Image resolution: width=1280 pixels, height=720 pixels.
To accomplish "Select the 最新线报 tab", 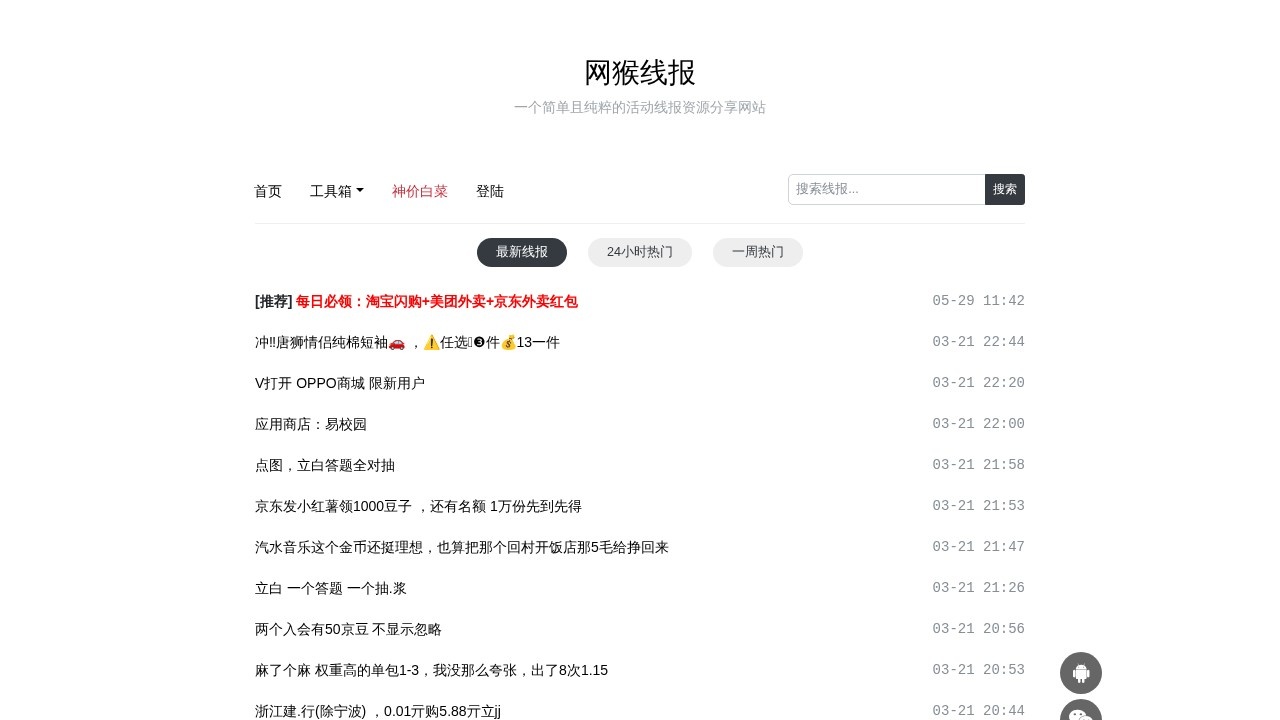I will click(522, 252).
